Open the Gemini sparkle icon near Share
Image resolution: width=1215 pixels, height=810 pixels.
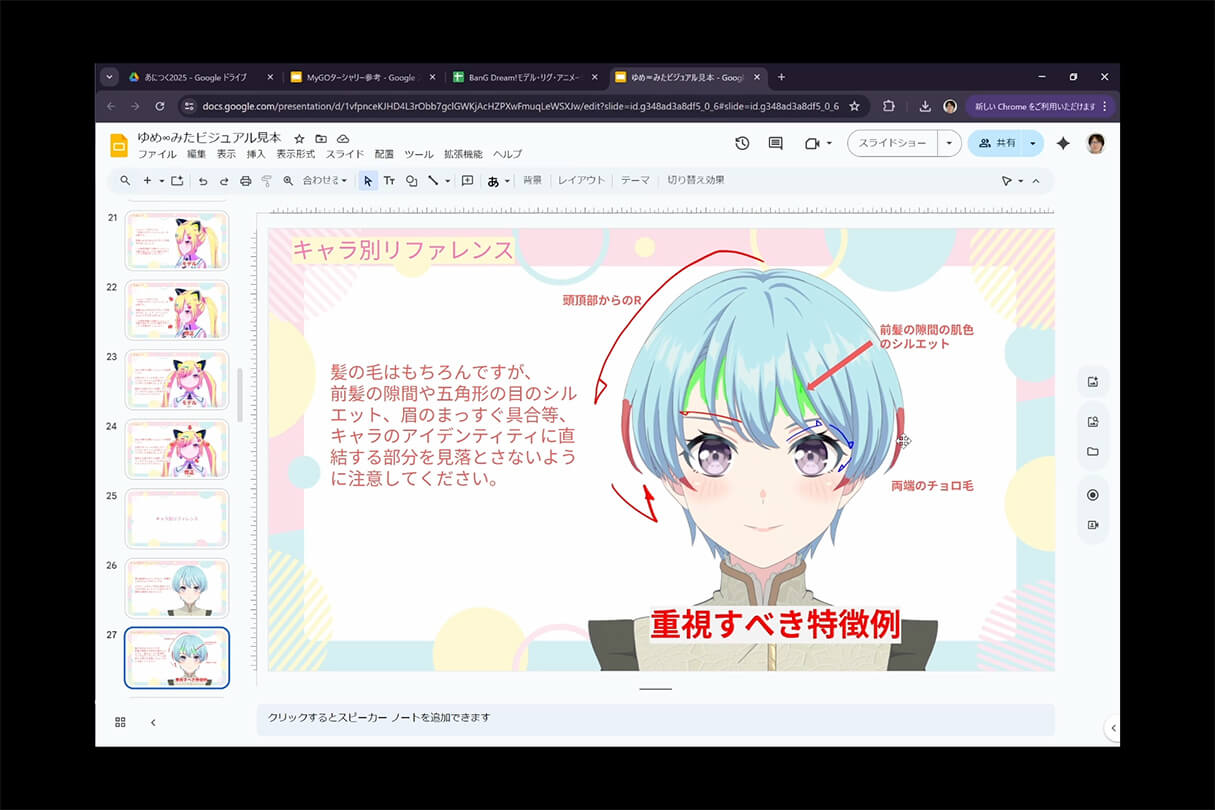(1063, 143)
